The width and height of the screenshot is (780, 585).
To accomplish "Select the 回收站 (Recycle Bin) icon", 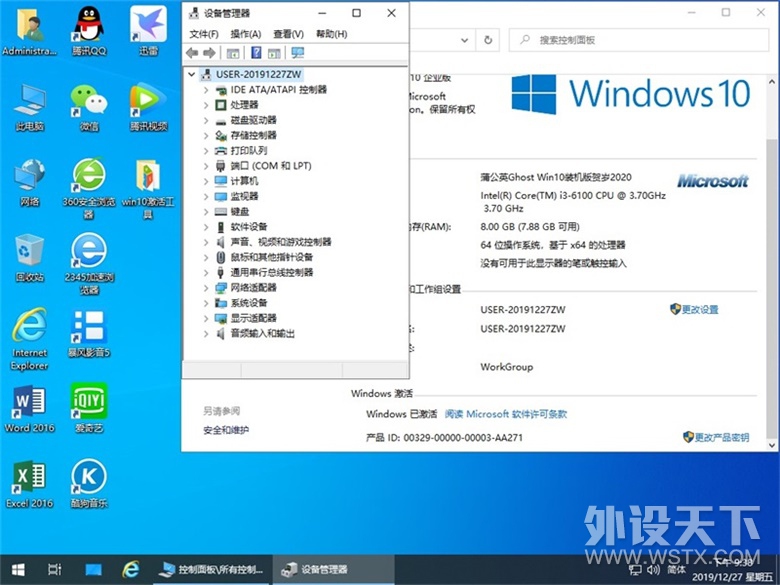I will pyautogui.click(x=30, y=258).
